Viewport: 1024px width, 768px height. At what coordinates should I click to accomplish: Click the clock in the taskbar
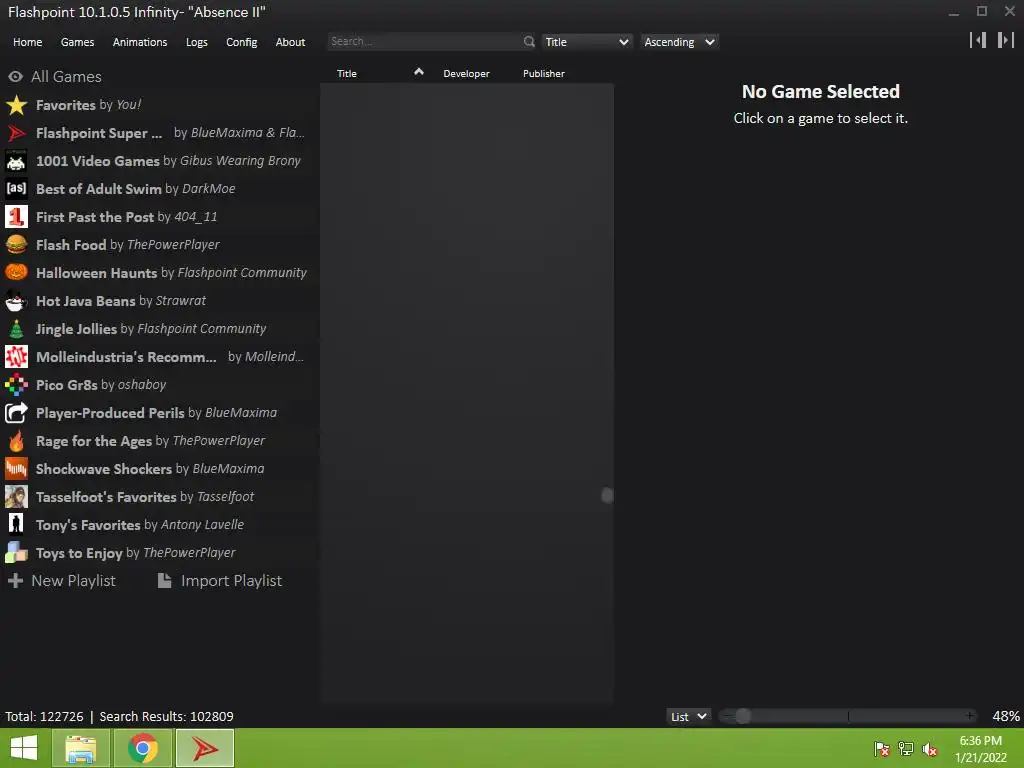coord(980,749)
